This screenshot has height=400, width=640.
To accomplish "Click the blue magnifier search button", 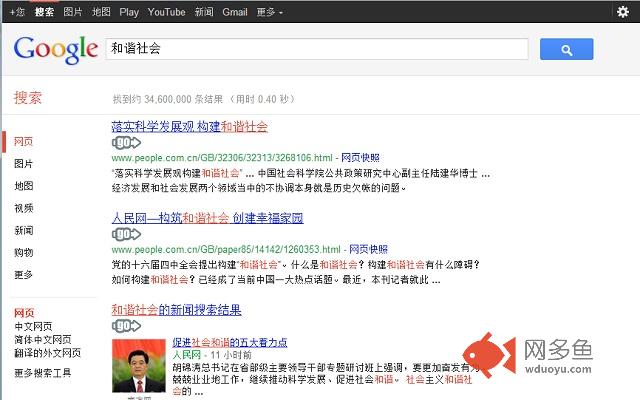I will click(x=566, y=49).
